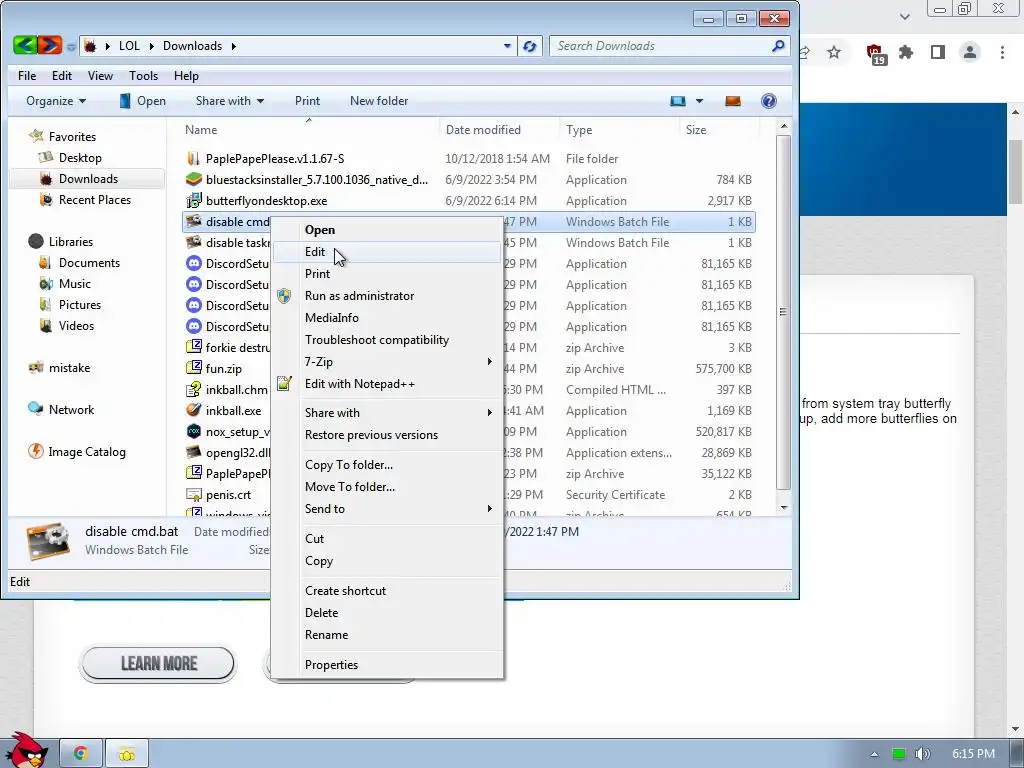The image size is (1024, 768).
Task: Select Network in navigation pane
Action: tap(71, 409)
